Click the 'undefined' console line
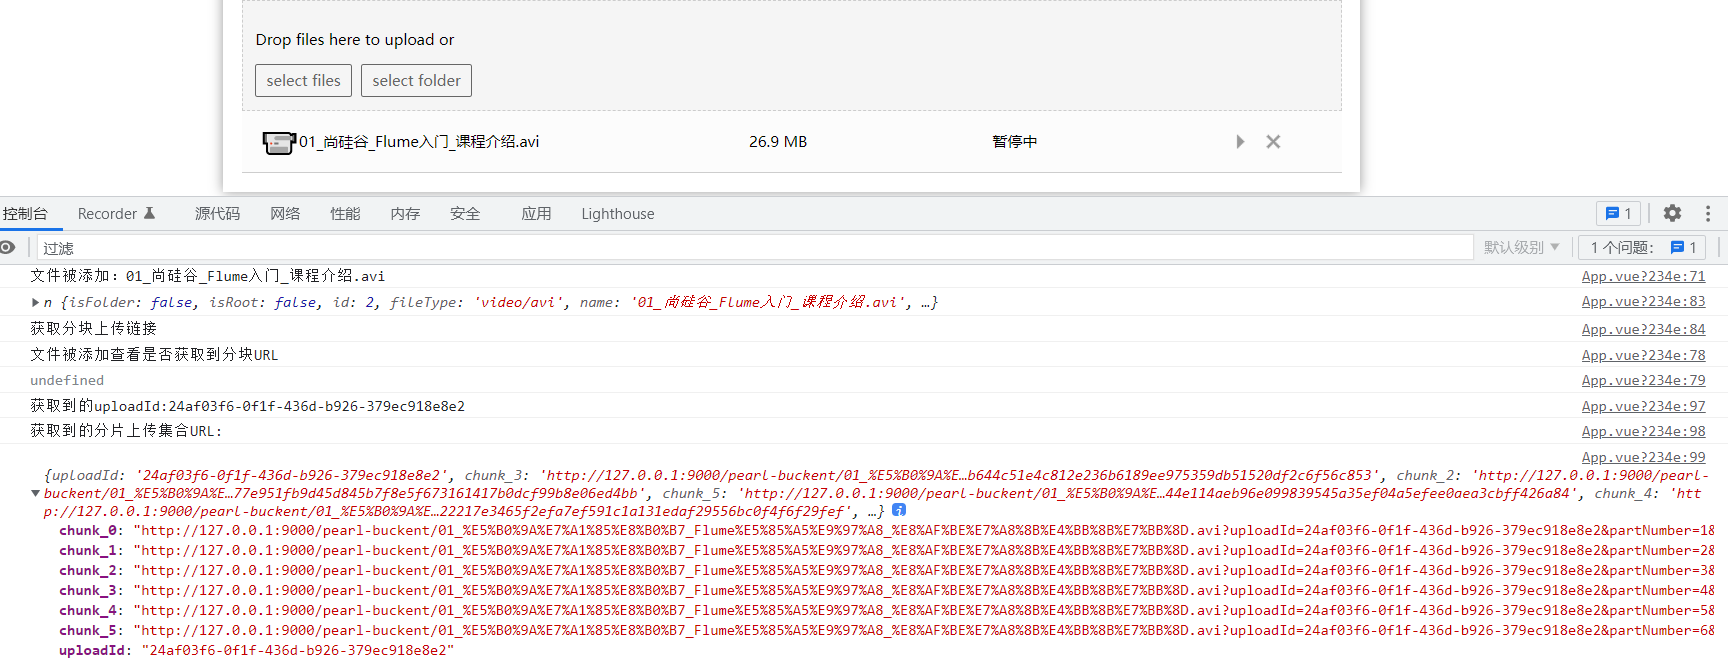This screenshot has width=1728, height=664. 67,380
